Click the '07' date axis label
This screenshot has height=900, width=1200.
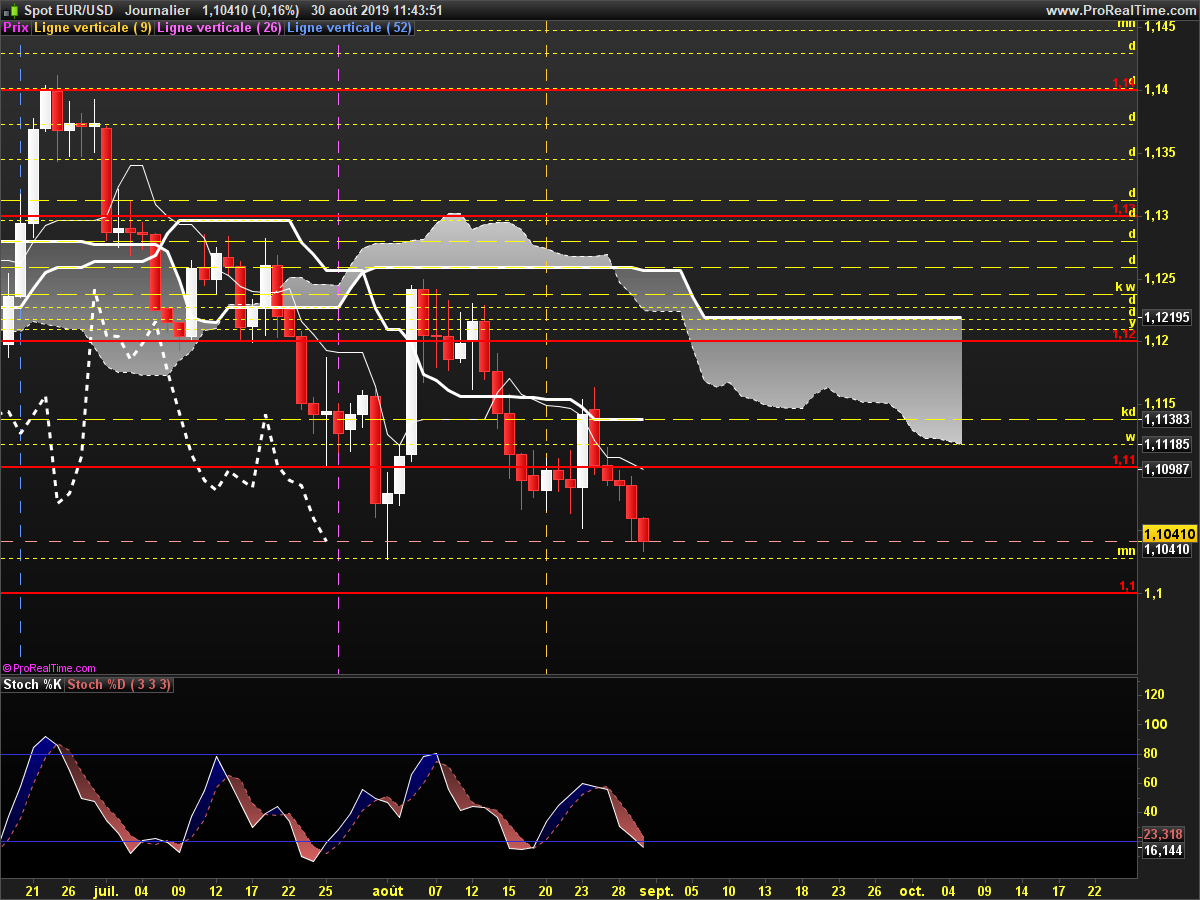click(434, 890)
